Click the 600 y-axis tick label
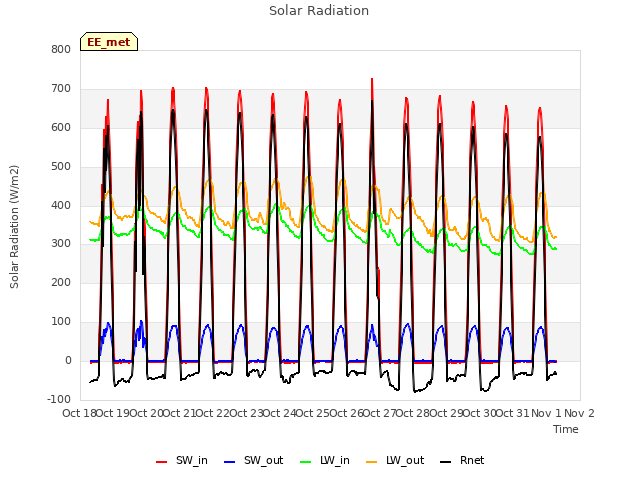Viewport: 640px width, 480px height. click(61, 127)
